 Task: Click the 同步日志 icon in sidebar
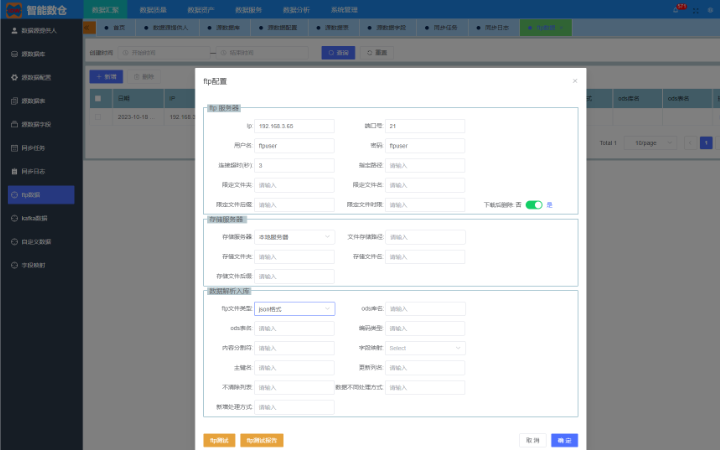coord(14,171)
